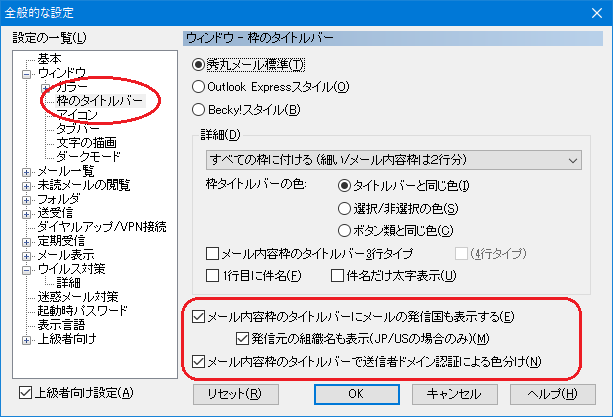Collapse the ウイルス対策 tree node
This screenshot has height=417, width=613.
click(x=27, y=269)
